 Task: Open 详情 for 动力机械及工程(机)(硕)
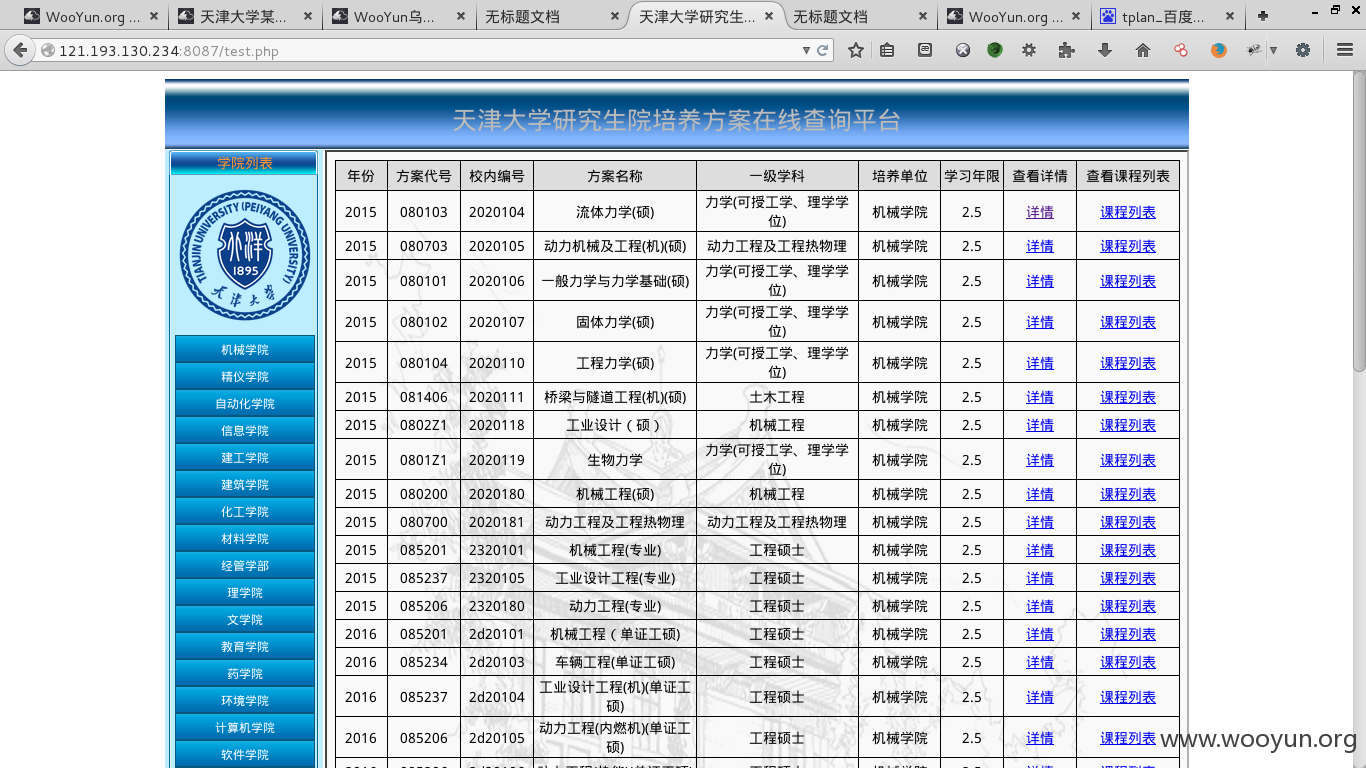point(1040,246)
